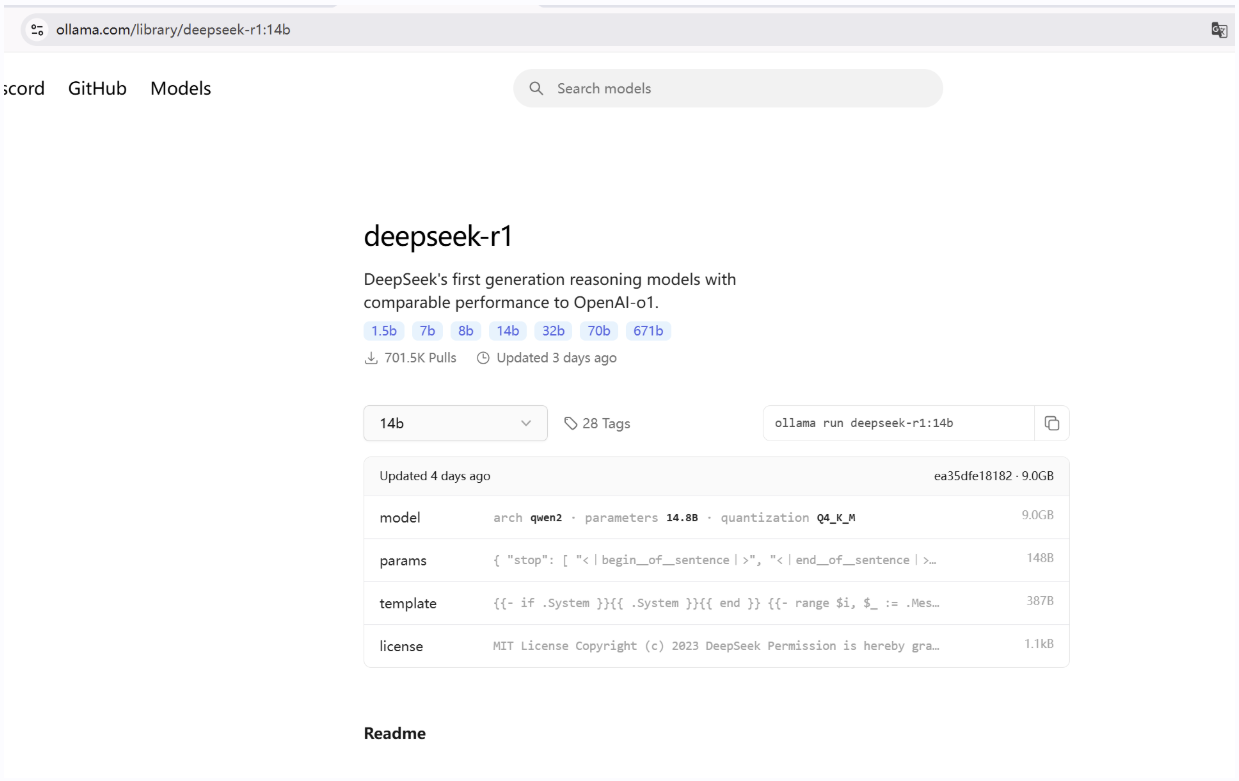This screenshot has width=1239, height=781.
Task: Click the download icon next to pulls
Action: pyautogui.click(x=369, y=358)
